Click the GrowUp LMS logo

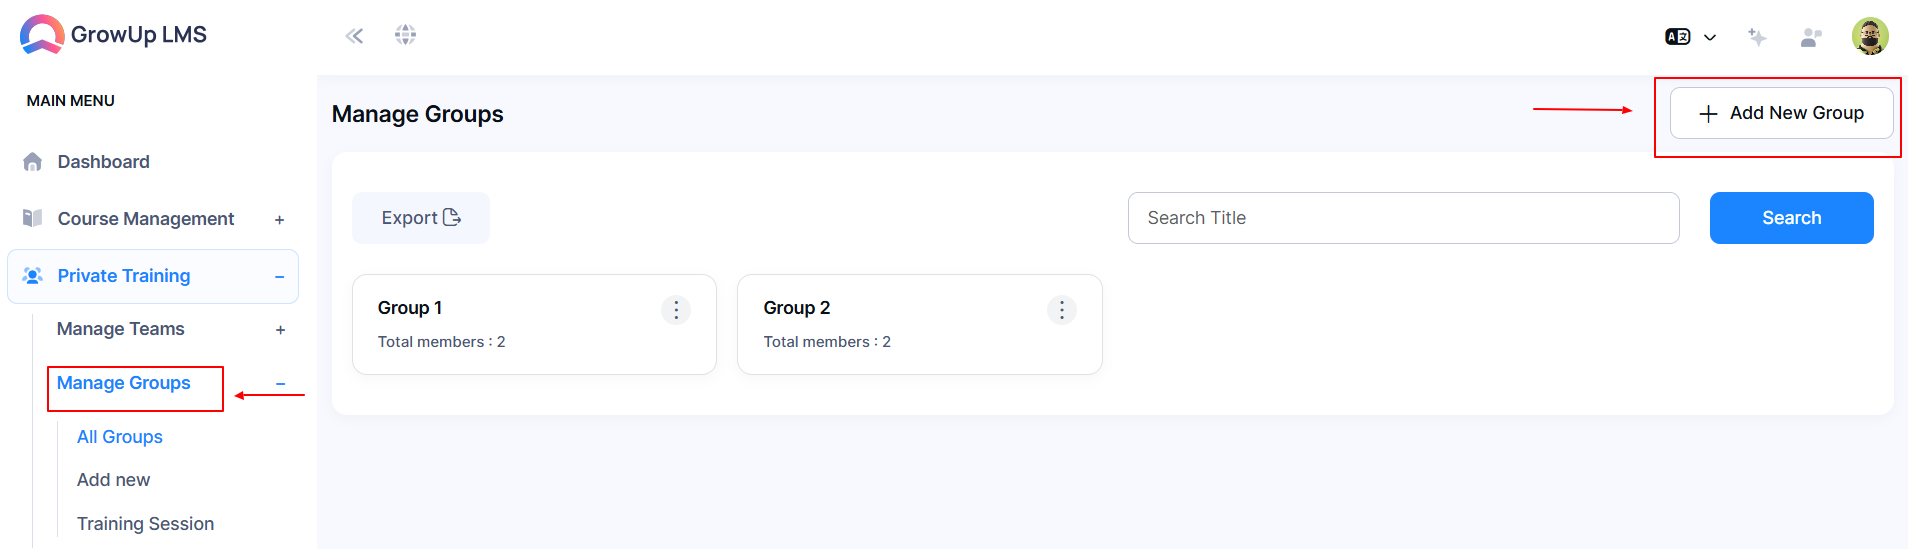[113, 35]
